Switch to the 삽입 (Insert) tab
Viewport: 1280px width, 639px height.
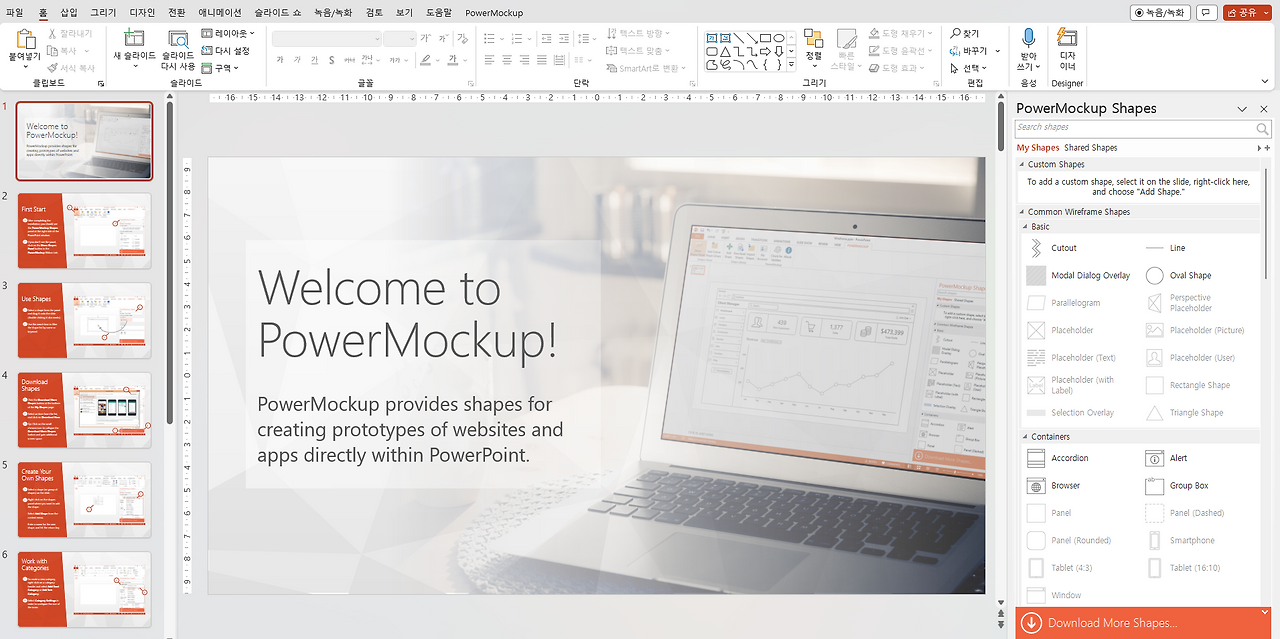pyautogui.click(x=69, y=13)
